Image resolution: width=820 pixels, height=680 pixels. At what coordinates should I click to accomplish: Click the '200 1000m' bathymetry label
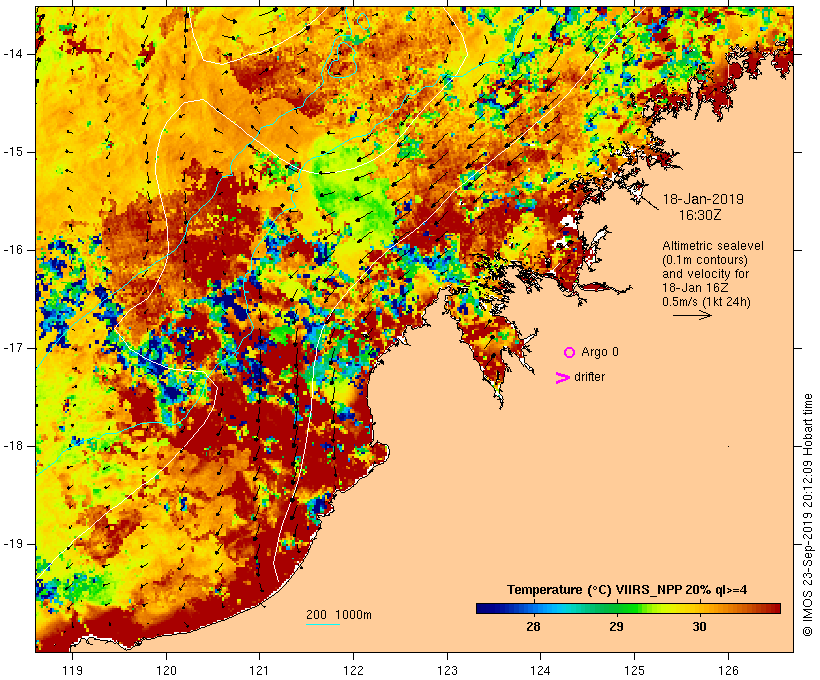click(339, 615)
